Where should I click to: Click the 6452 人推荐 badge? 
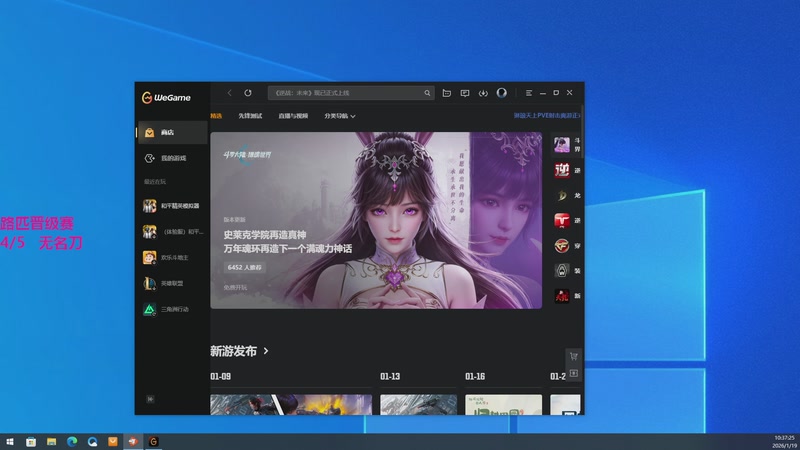pyautogui.click(x=245, y=267)
